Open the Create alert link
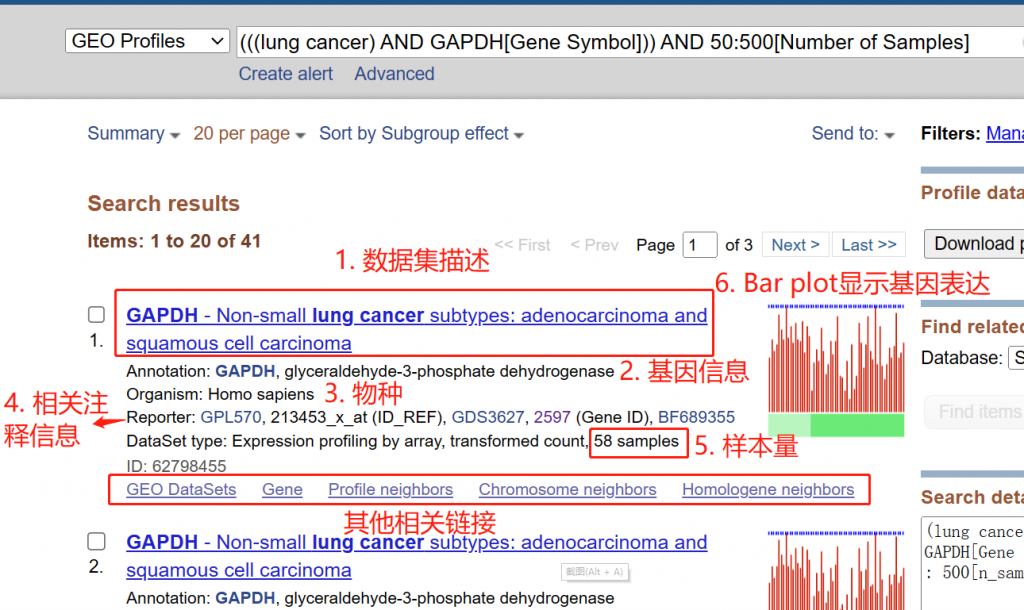 (285, 74)
